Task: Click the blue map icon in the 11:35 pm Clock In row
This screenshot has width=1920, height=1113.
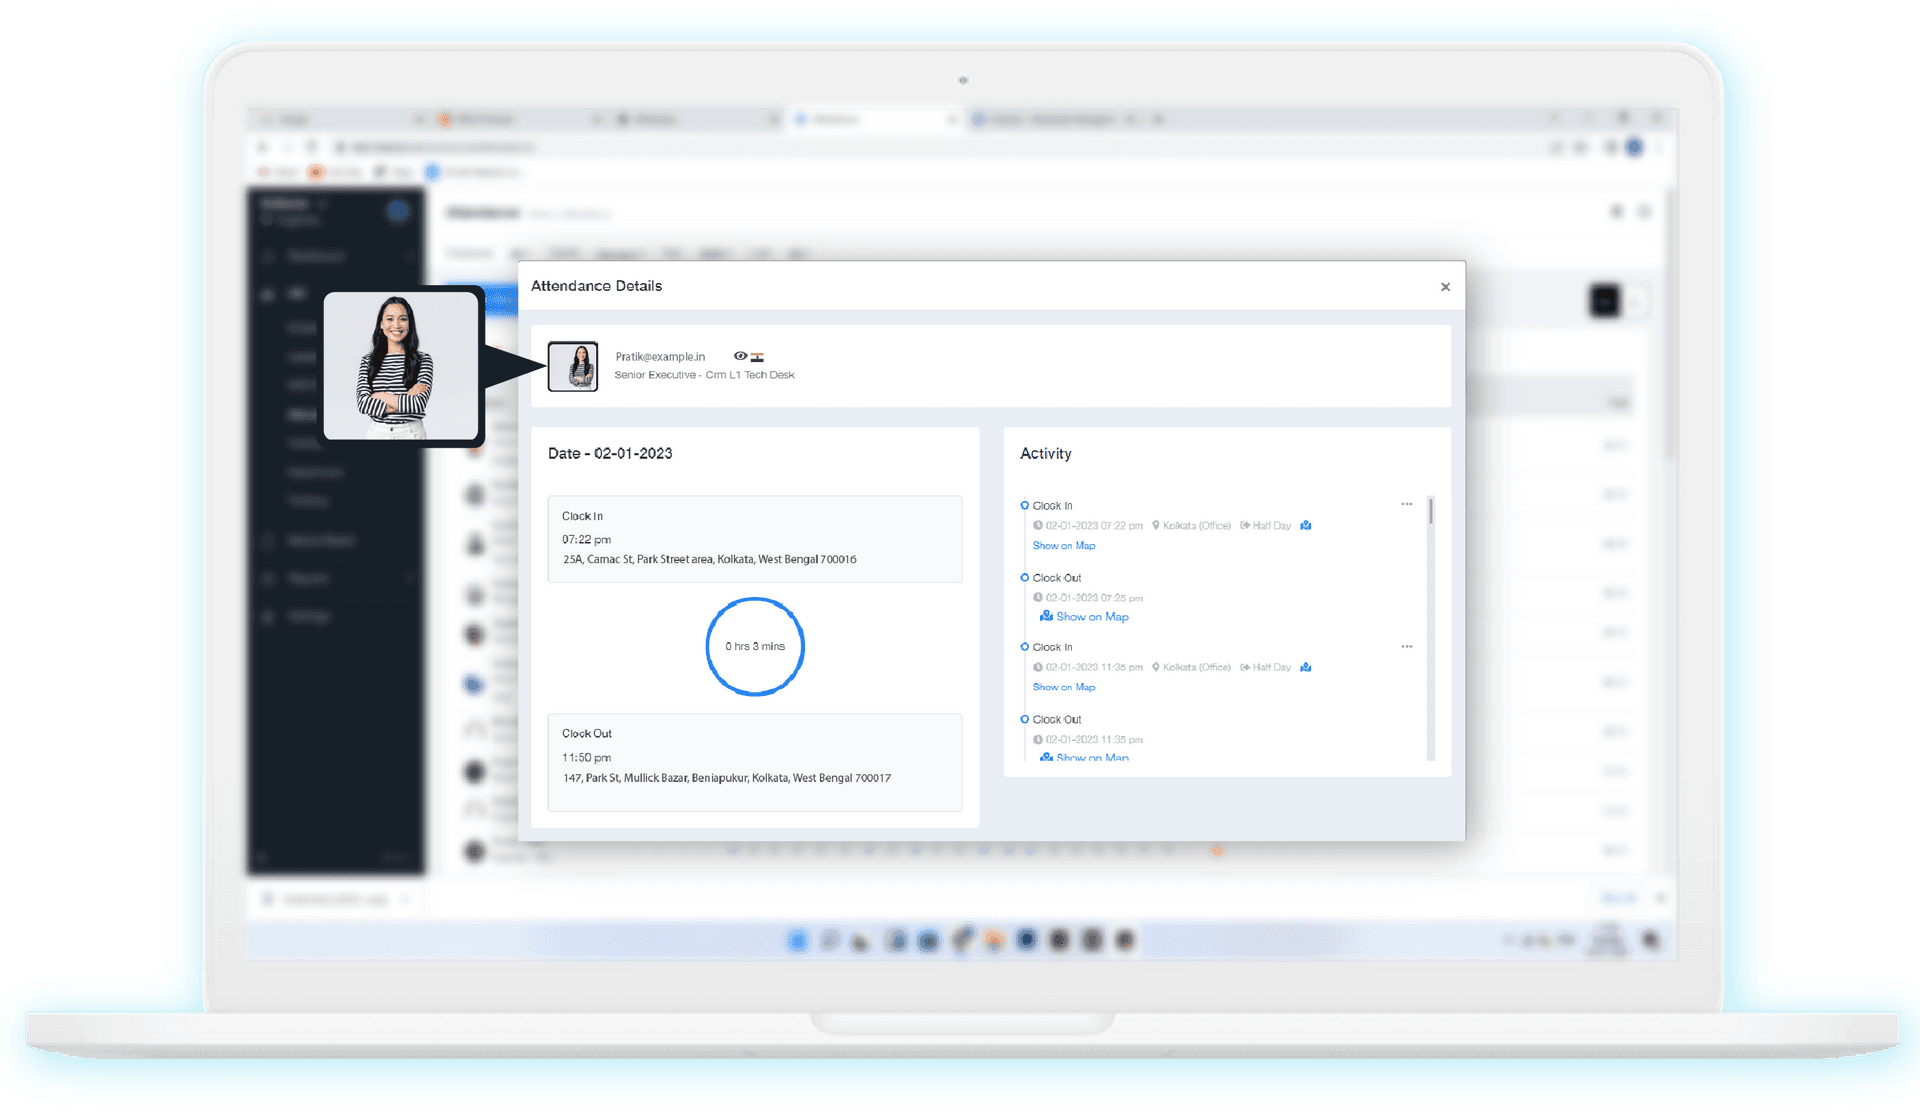Action: [1305, 667]
